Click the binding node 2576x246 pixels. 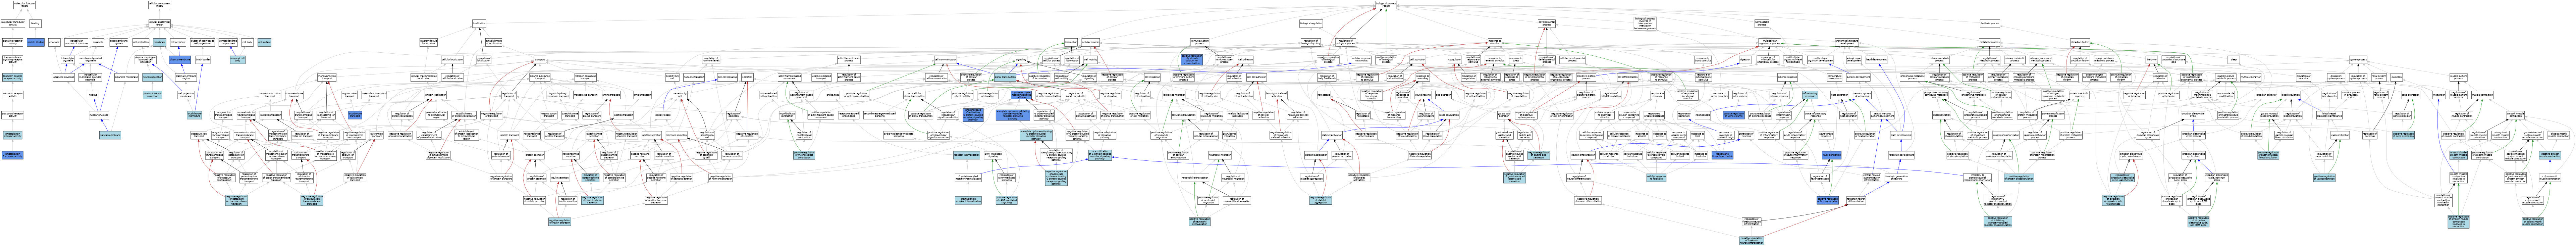coord(35,23)
